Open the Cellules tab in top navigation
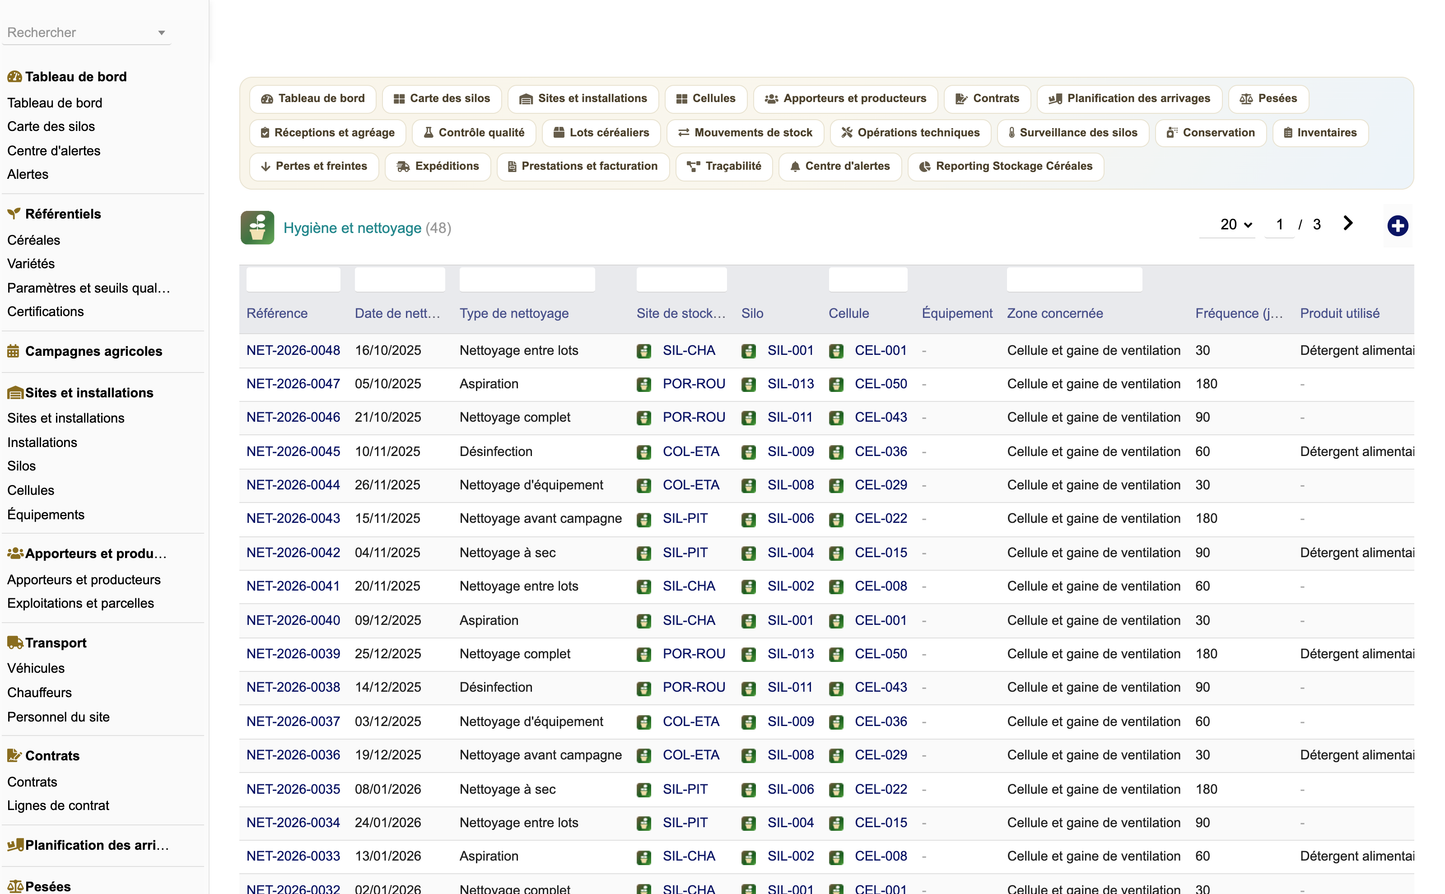 705,99
